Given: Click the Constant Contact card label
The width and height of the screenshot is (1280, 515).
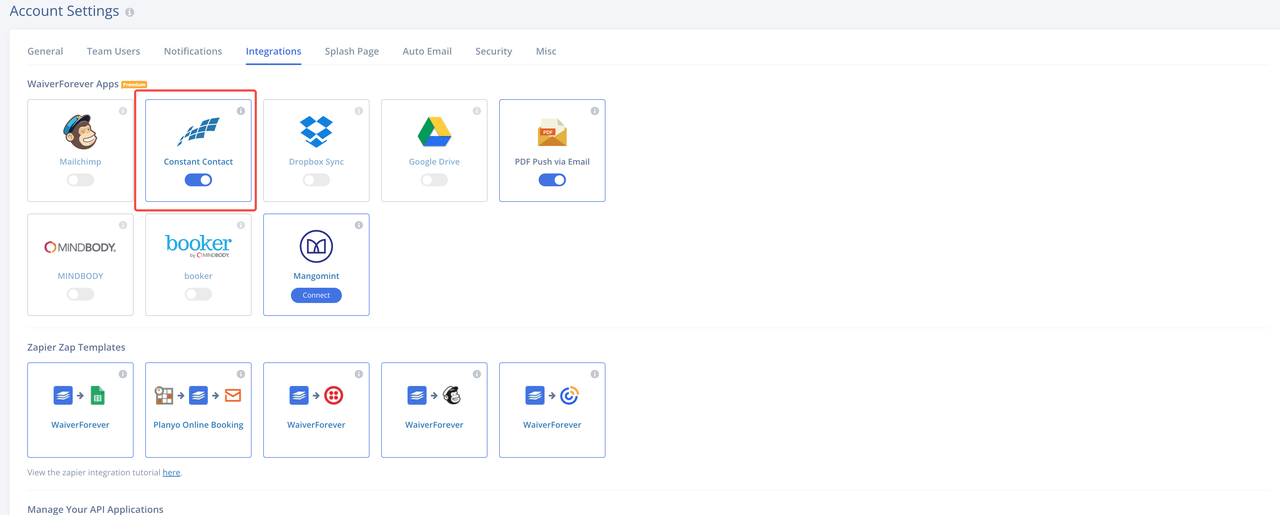Looking at the screenshot, I should click(x=198, y=161).
